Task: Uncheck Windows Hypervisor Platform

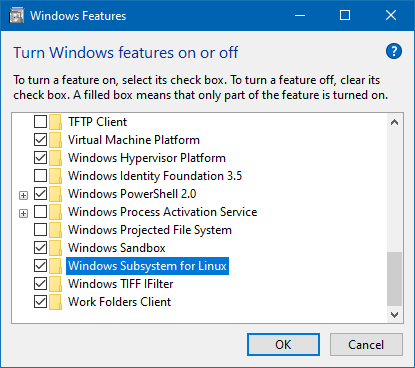Action: tap(40, 158)
